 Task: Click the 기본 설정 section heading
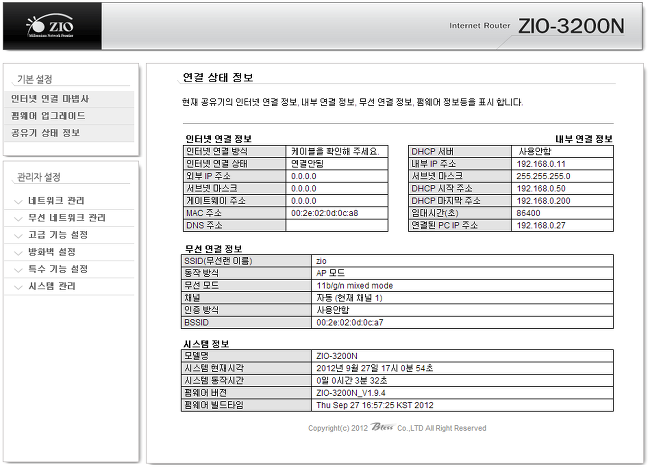pyautogui.click(x=34, y=79)
